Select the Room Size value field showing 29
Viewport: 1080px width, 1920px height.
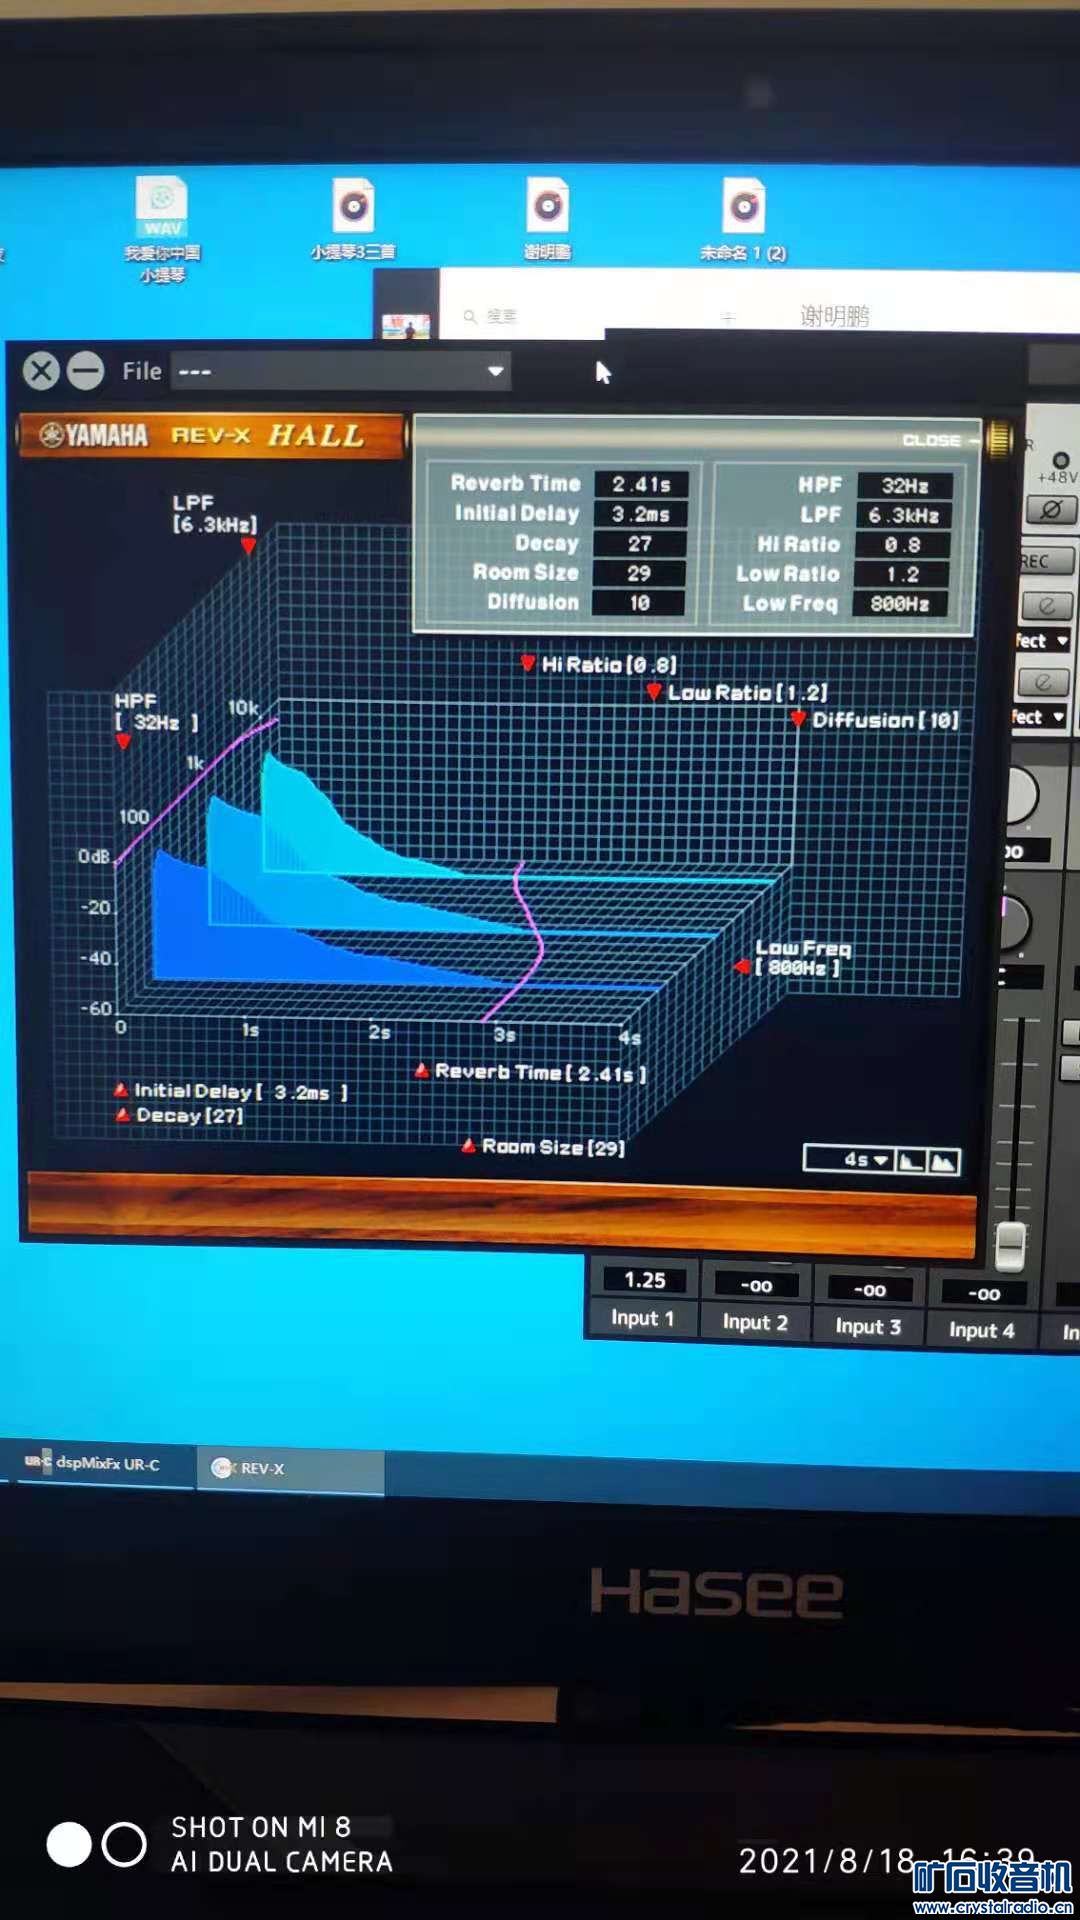click(x=638, y=573)
